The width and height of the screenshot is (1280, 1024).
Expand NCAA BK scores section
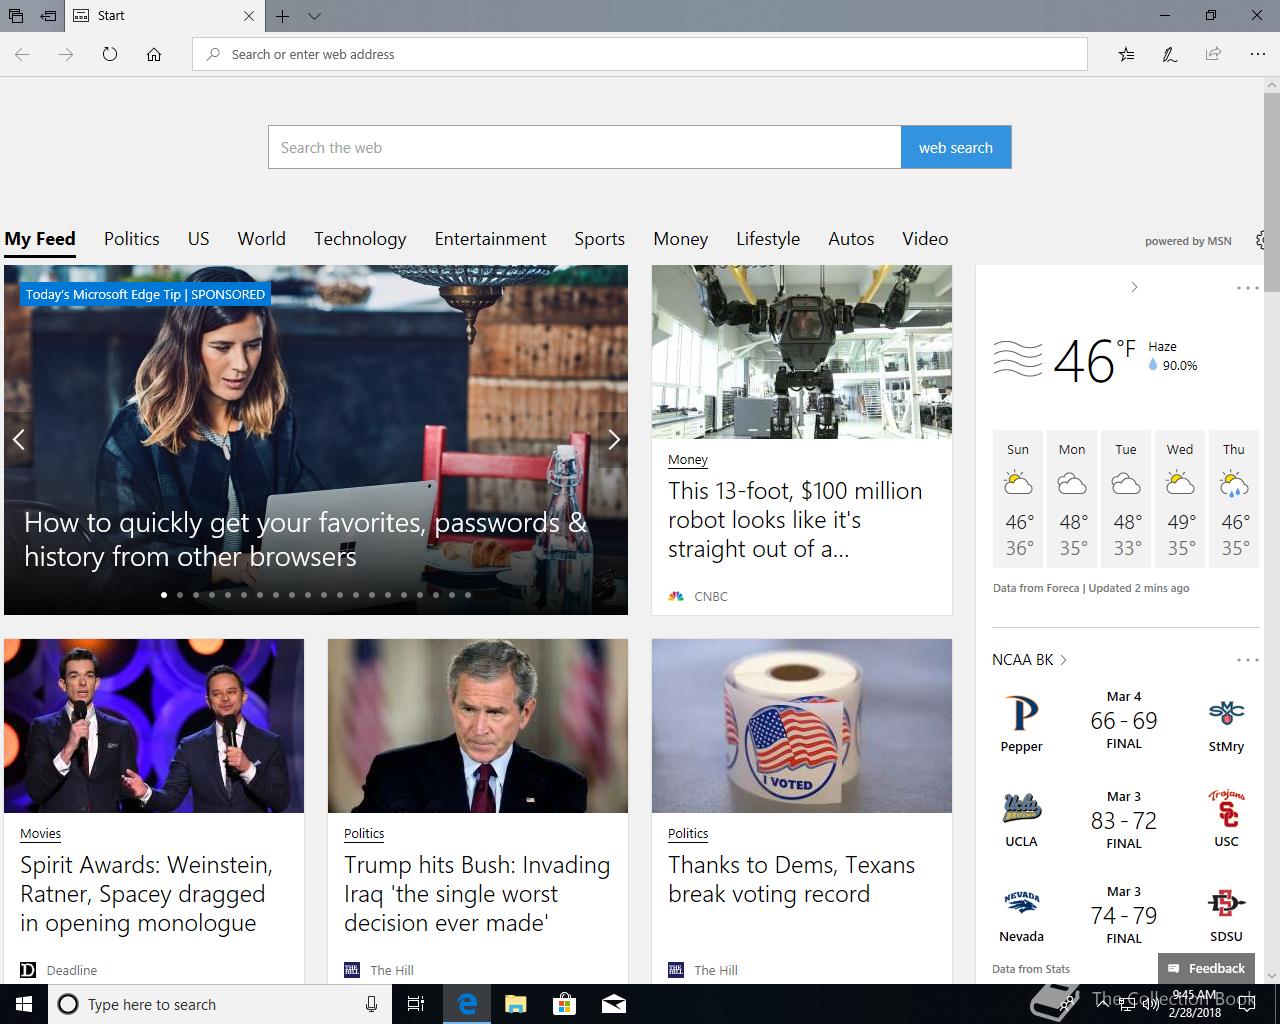click(1030, 660)
